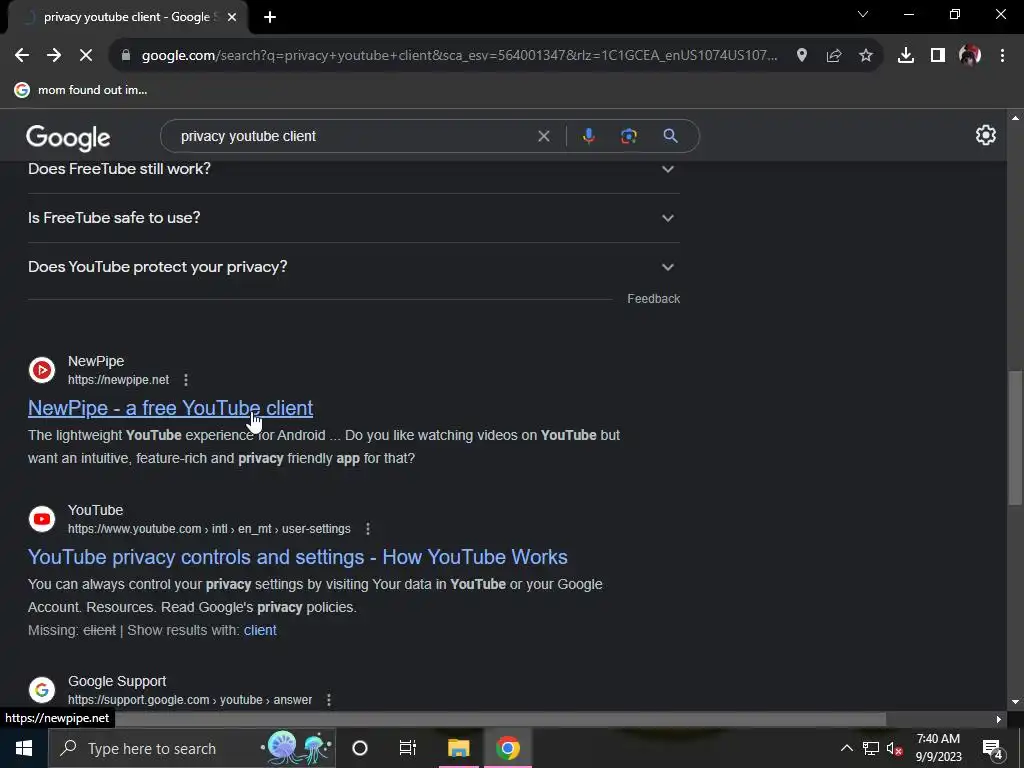Open the 'mom found out im...' bookmark
The image size is (1024, 768).
tap(81, 90)
